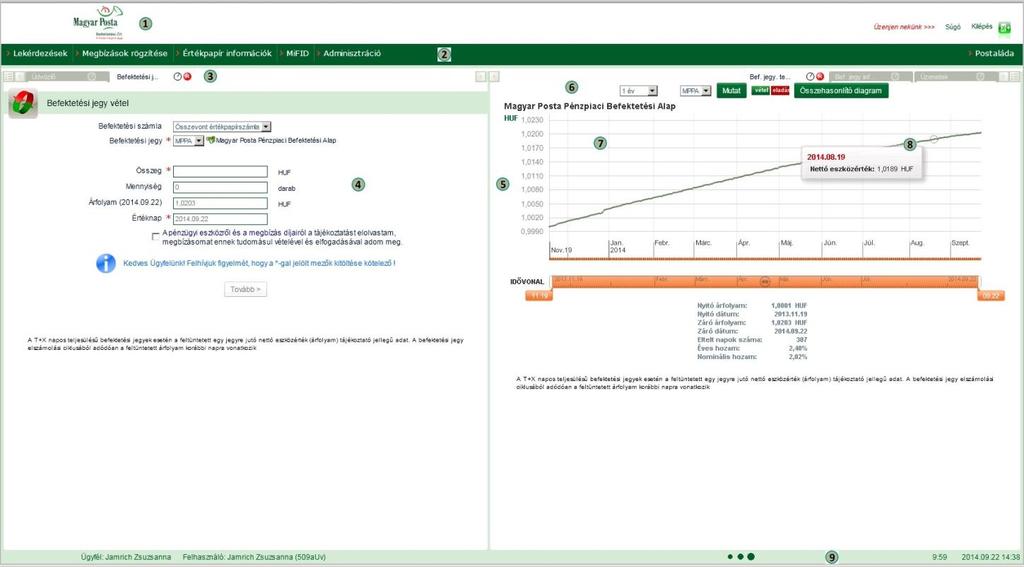Open the Befektetési jegy MPPA dropdown in form

[188, 140]
